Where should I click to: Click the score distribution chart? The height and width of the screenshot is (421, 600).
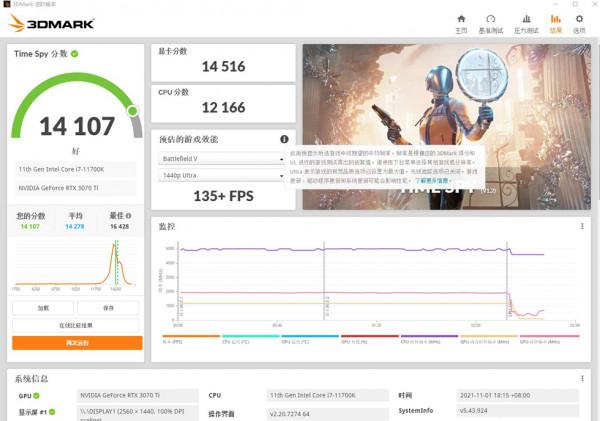[x=75, y=264]
